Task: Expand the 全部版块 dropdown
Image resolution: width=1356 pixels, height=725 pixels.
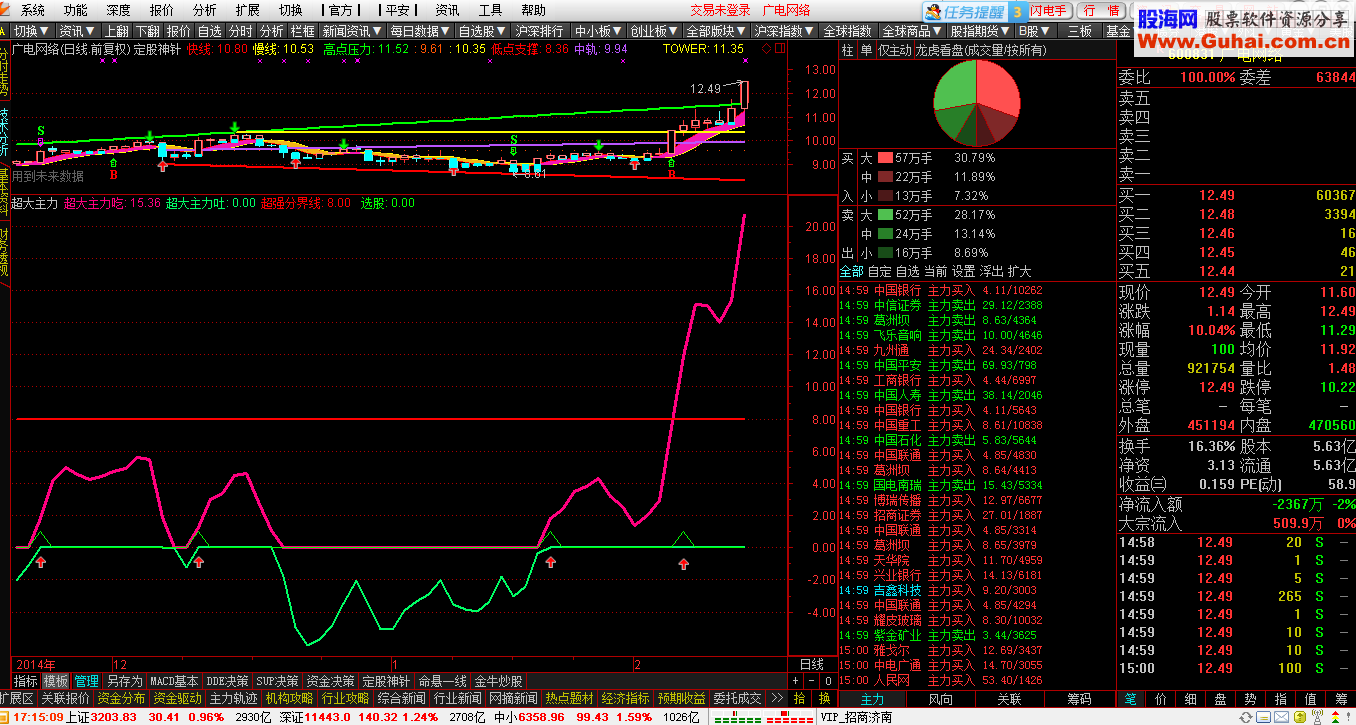Action: click(716, 31)
